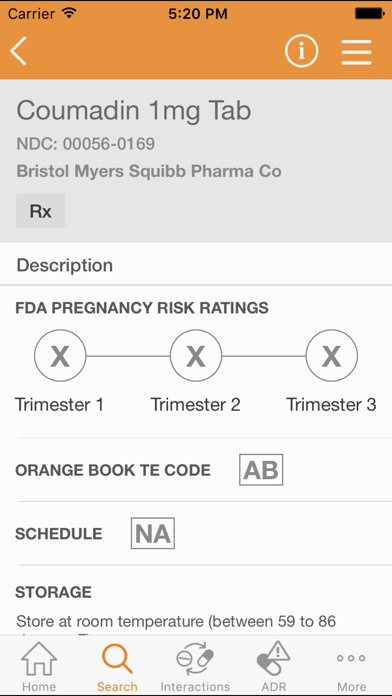Tap the back arrow icon
The width and height of the screenshot is (392, 696).
click(x=19, y=51)
